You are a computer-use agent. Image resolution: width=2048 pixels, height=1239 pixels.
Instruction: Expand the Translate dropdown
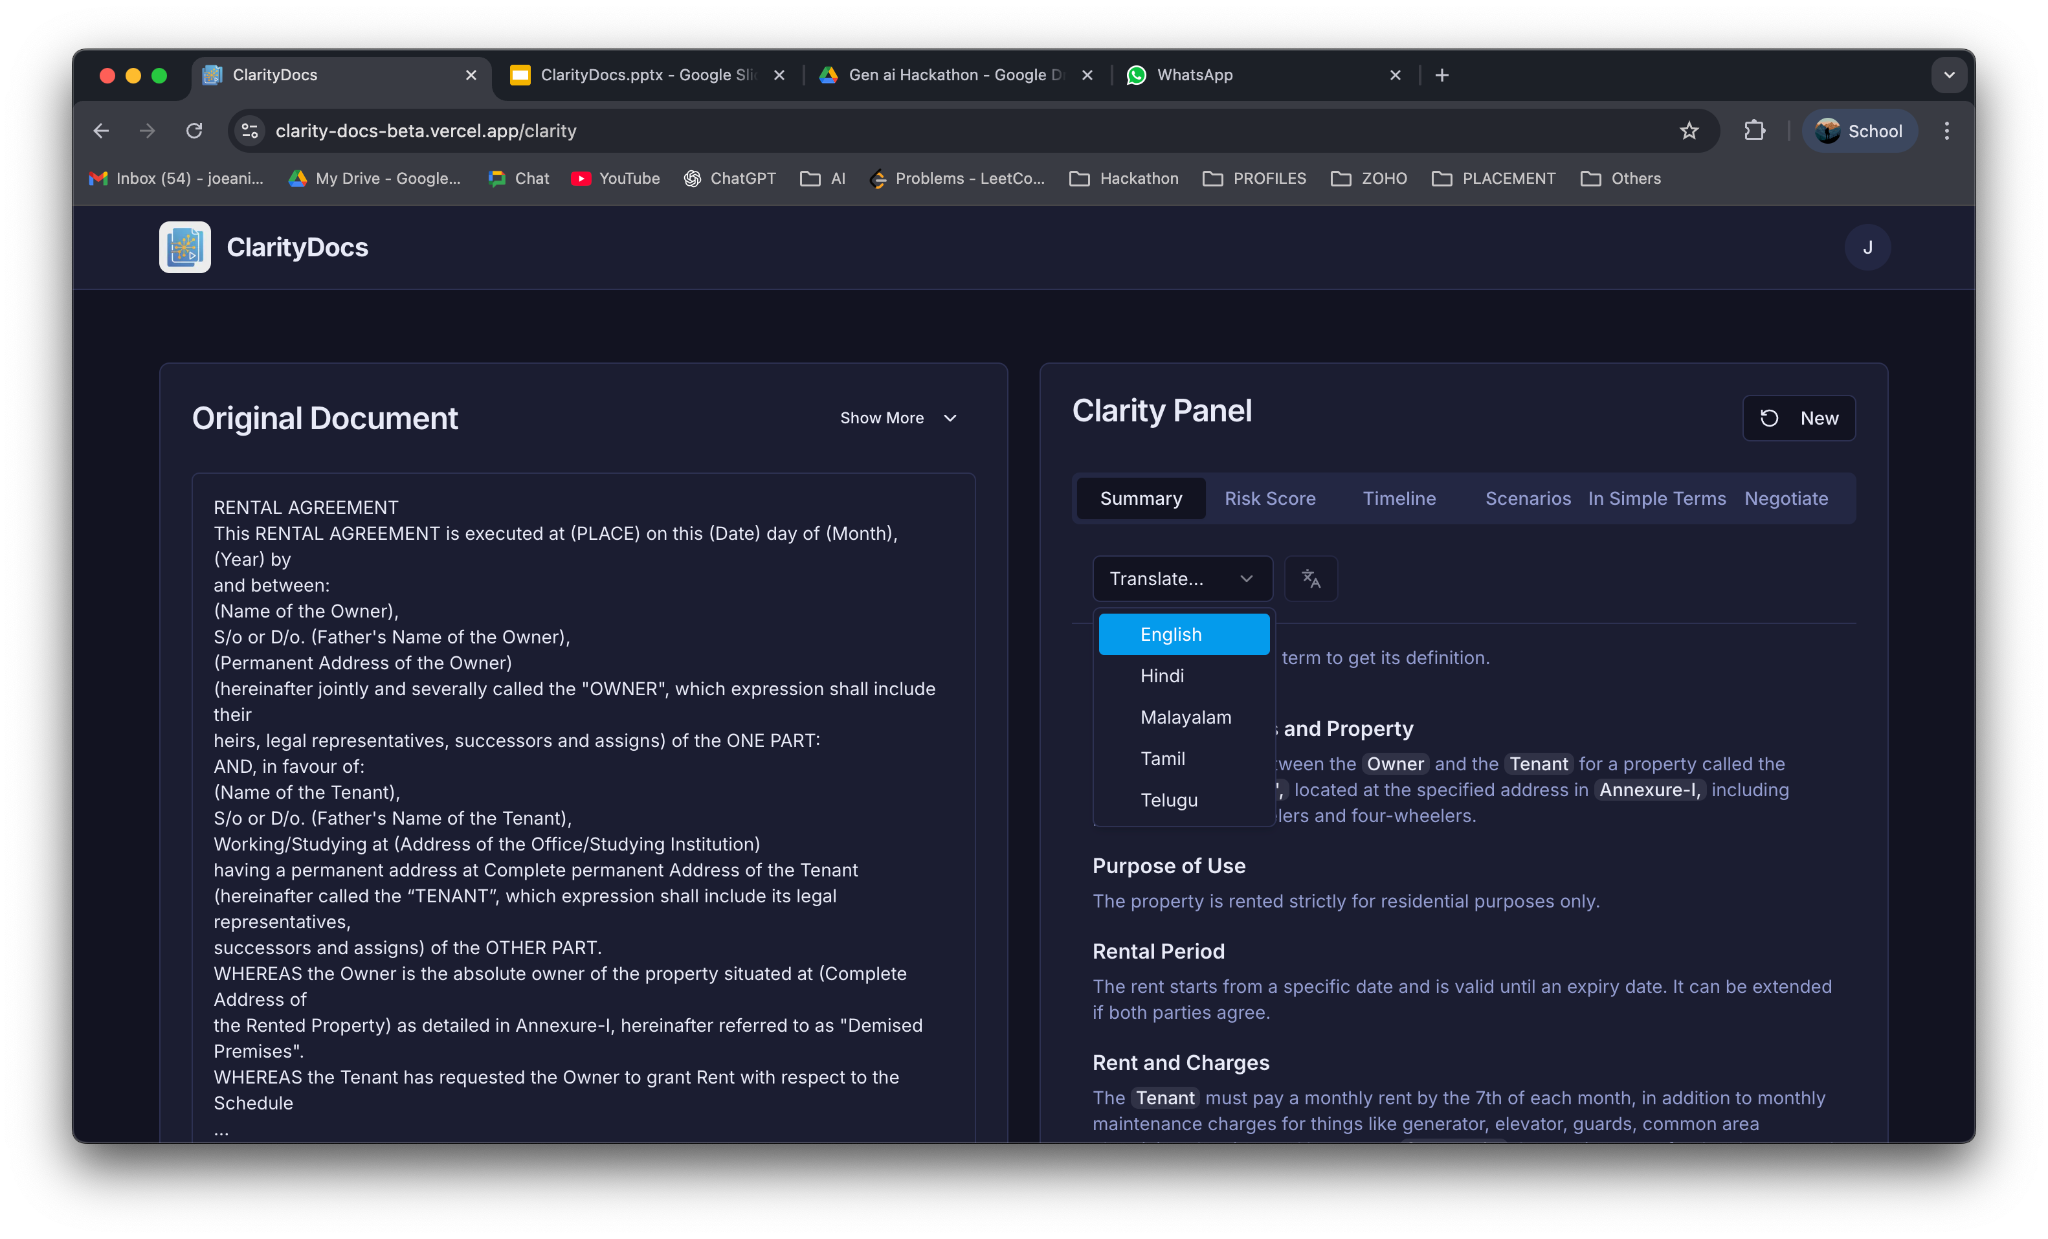coord(1181,579)
